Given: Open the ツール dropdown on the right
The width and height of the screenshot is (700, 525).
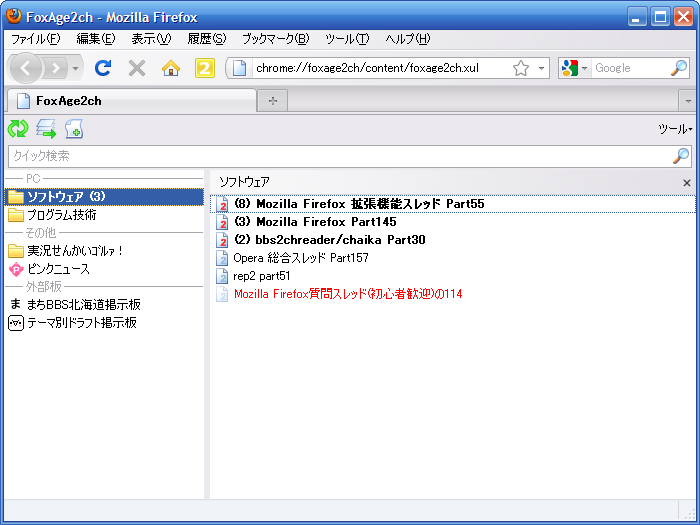Looking at the screenshot, I should 675,129.
